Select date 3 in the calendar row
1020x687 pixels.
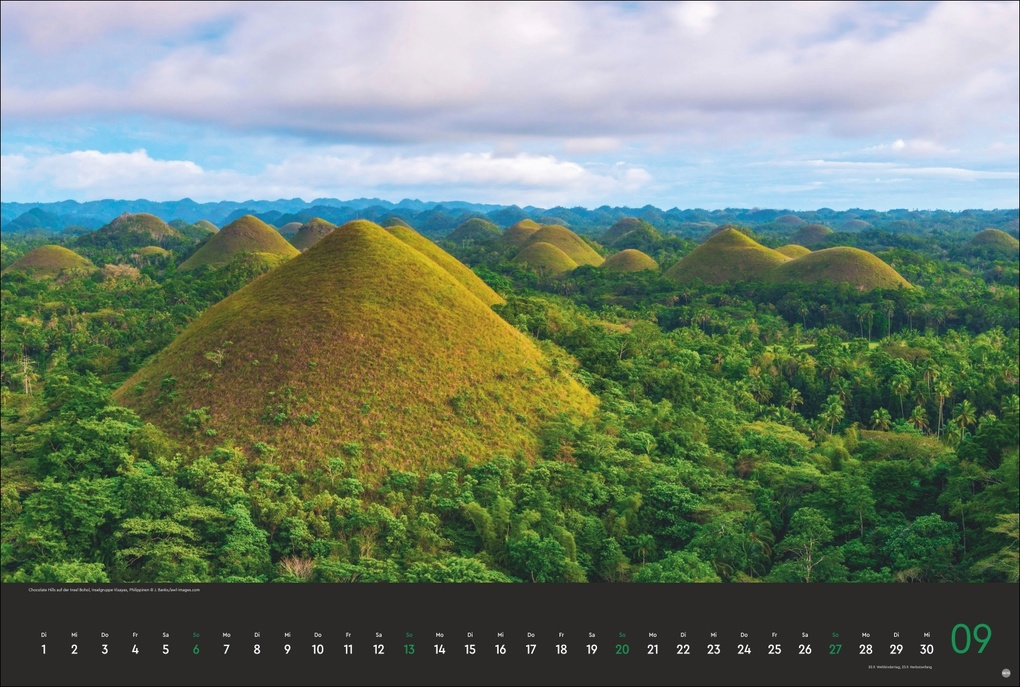(104, 649)
